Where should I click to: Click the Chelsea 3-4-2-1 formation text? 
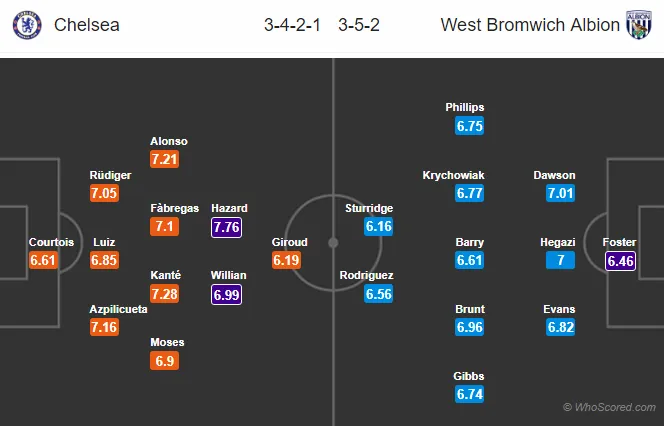[293, 25]
